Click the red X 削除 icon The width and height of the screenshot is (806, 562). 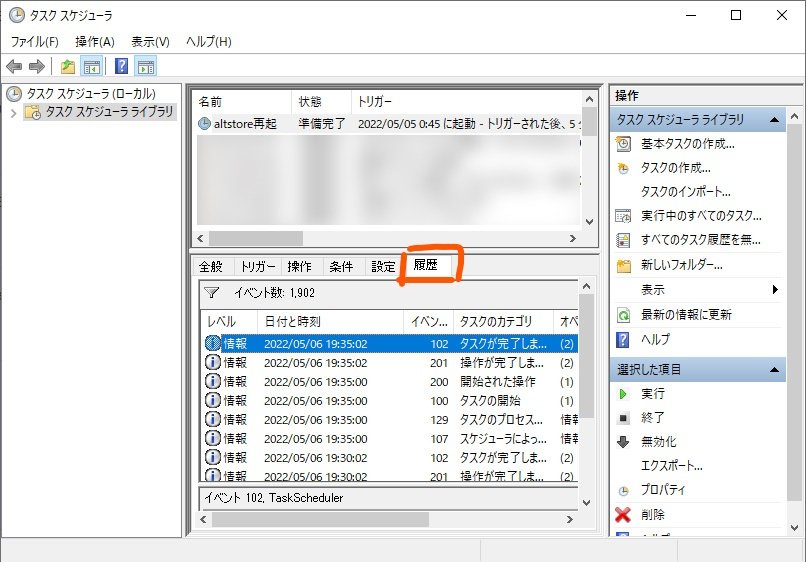(x=623, y=514)
